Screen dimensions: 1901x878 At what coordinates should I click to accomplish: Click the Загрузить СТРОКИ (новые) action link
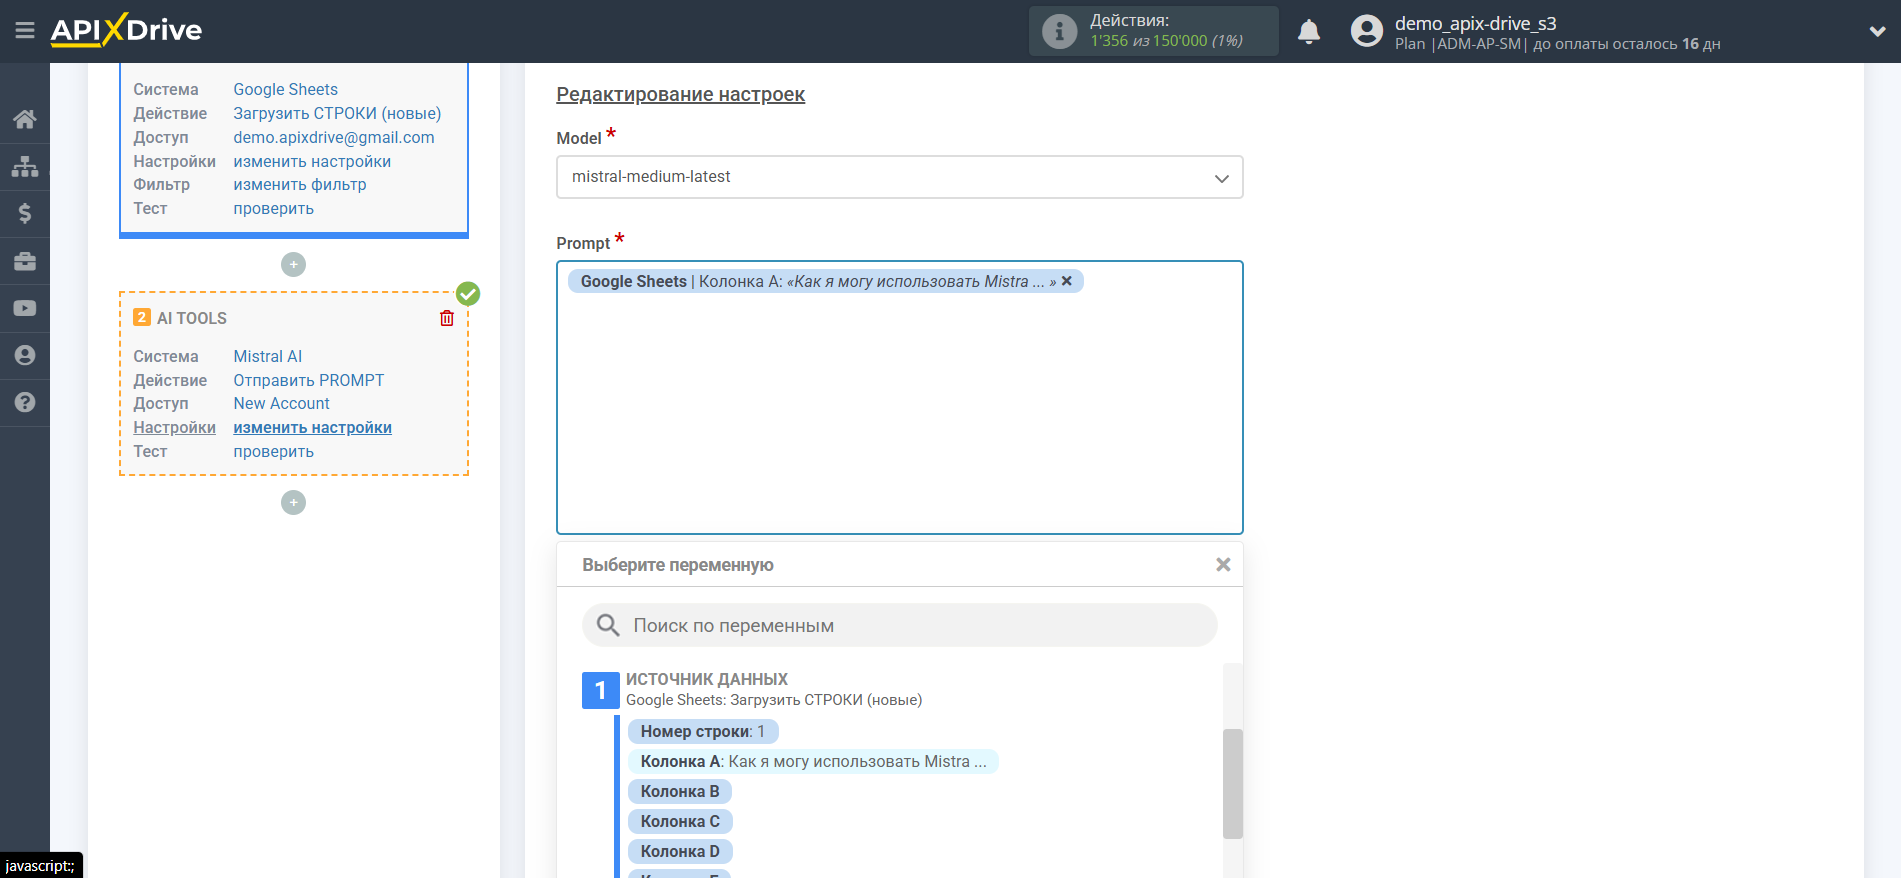[x=337, y=113]
